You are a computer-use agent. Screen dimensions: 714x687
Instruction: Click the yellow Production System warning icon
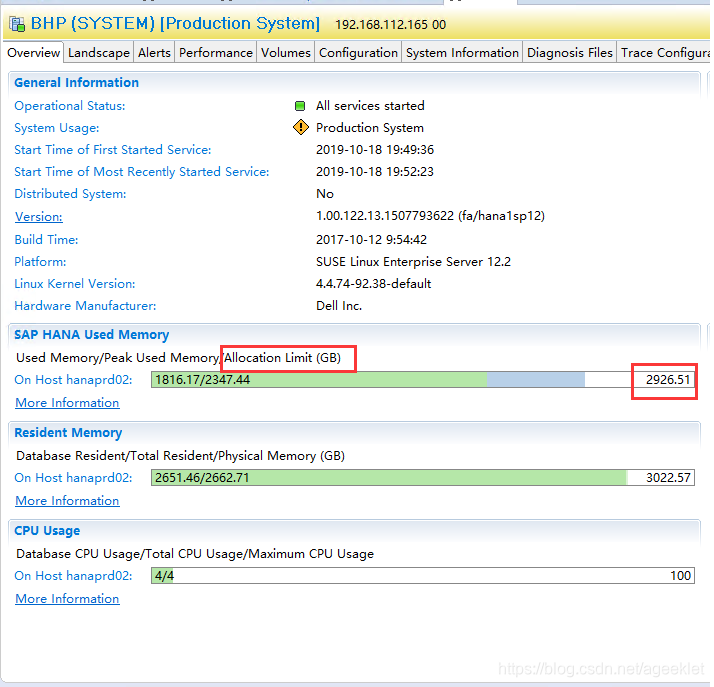(301, 127)
